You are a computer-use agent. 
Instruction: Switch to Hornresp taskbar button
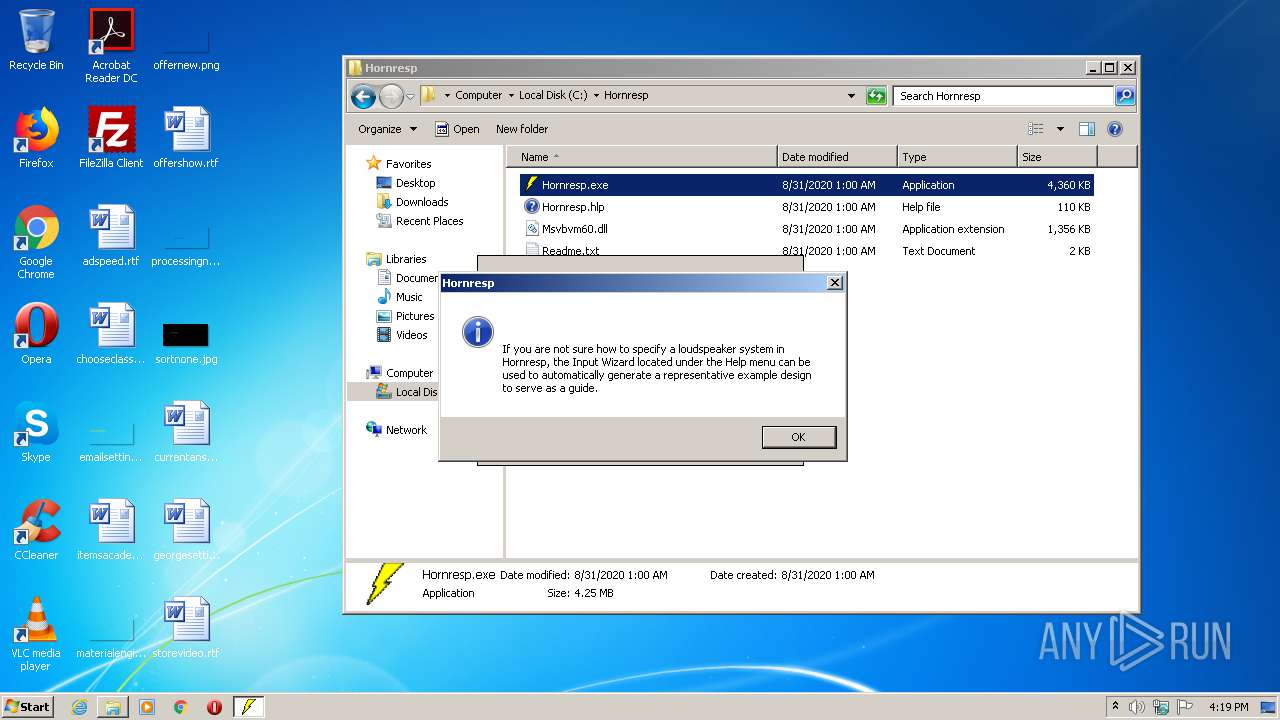(249, 706)
